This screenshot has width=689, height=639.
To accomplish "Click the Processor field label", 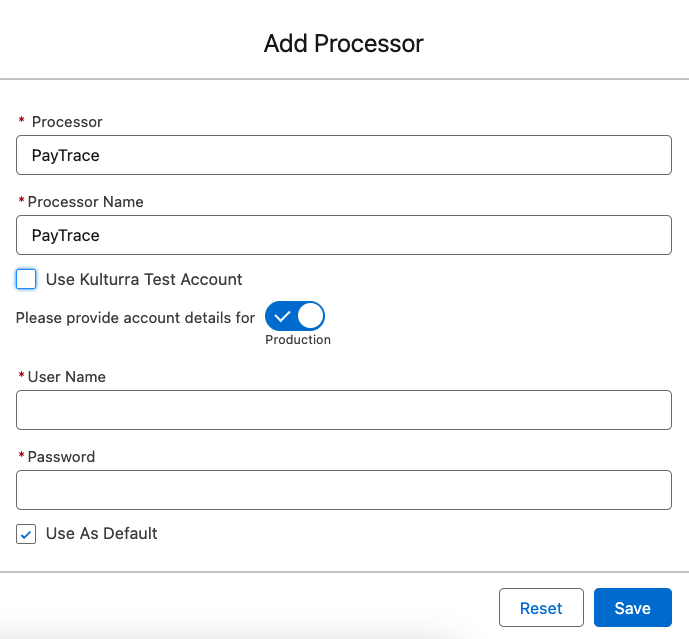I will point(67,122).
